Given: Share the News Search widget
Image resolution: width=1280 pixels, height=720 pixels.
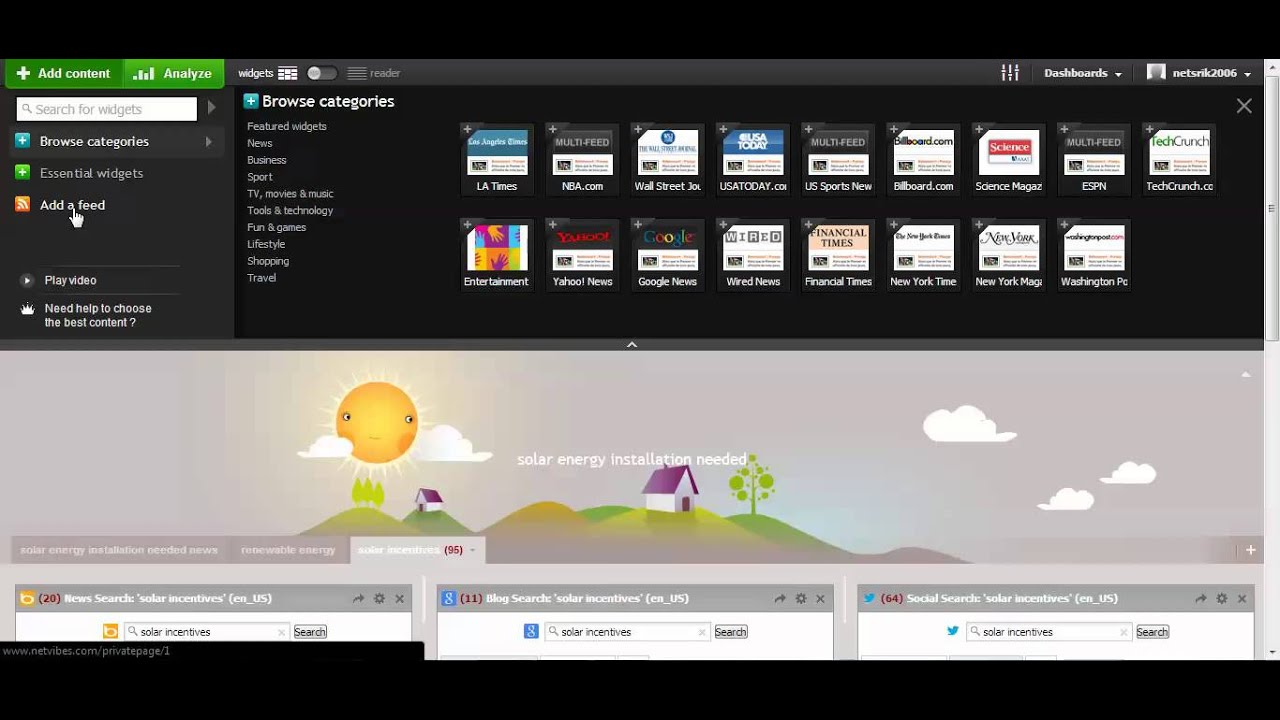Looking at the screenshot, I should (358, 598).
